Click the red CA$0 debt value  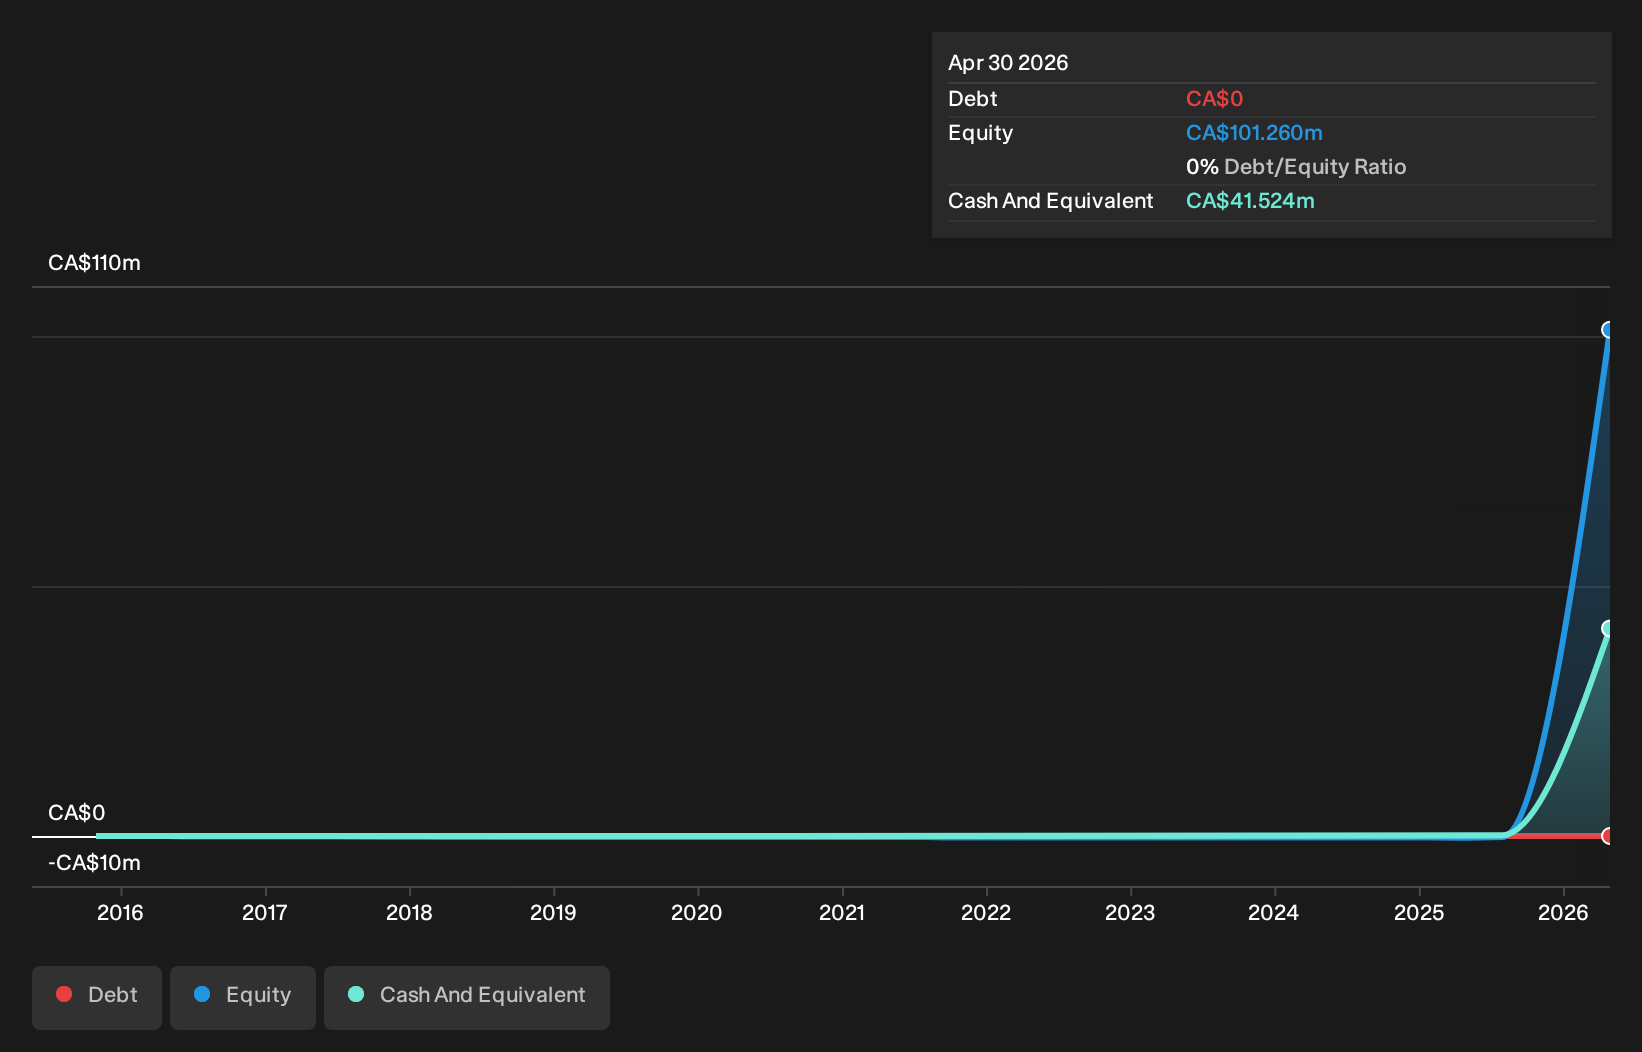click(1214, 99)
